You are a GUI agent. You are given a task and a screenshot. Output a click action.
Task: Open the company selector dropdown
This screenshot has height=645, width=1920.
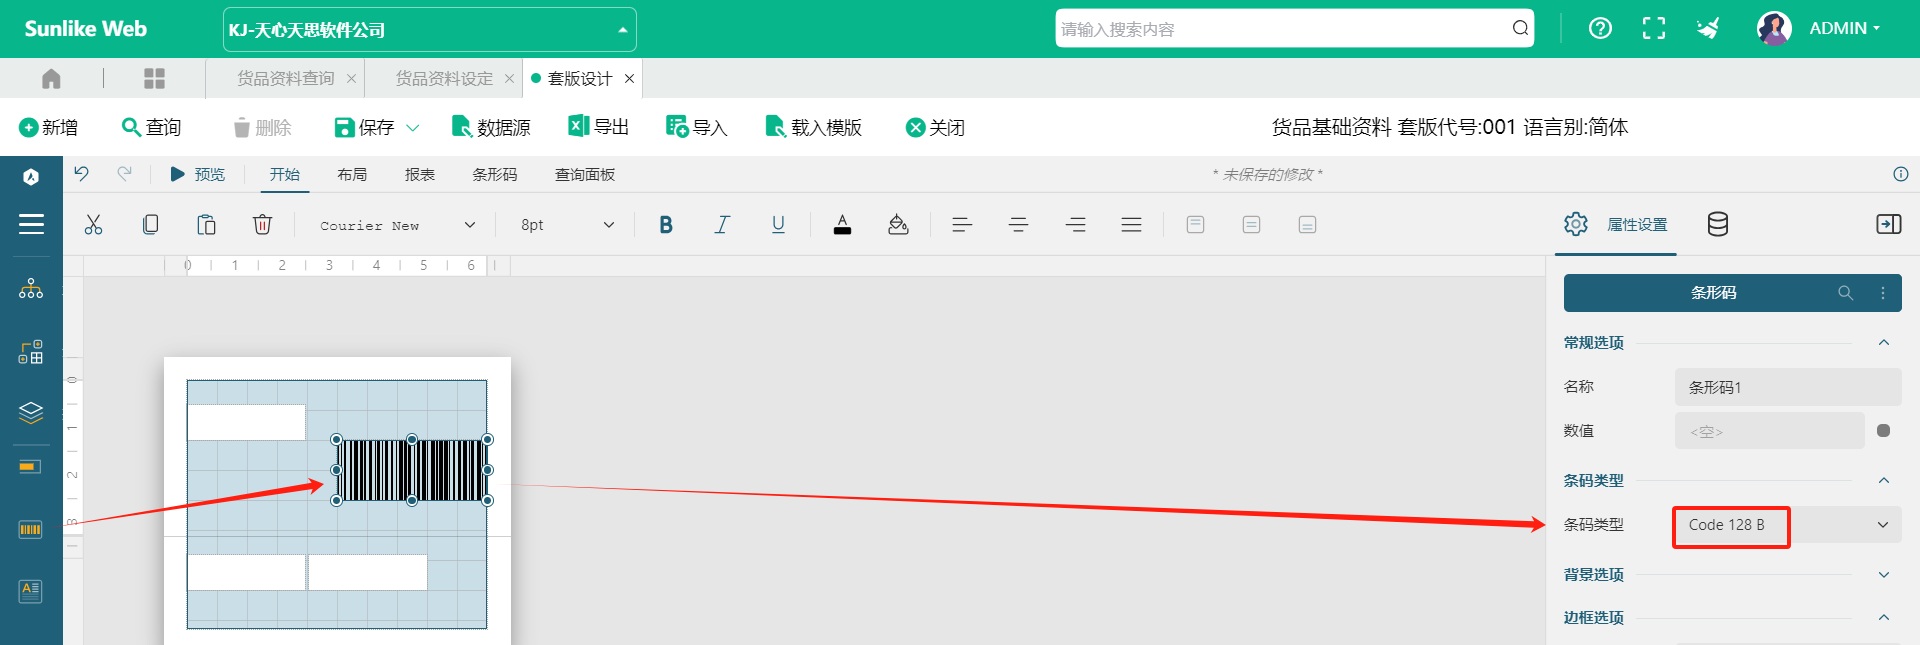[x=430, y=30]
